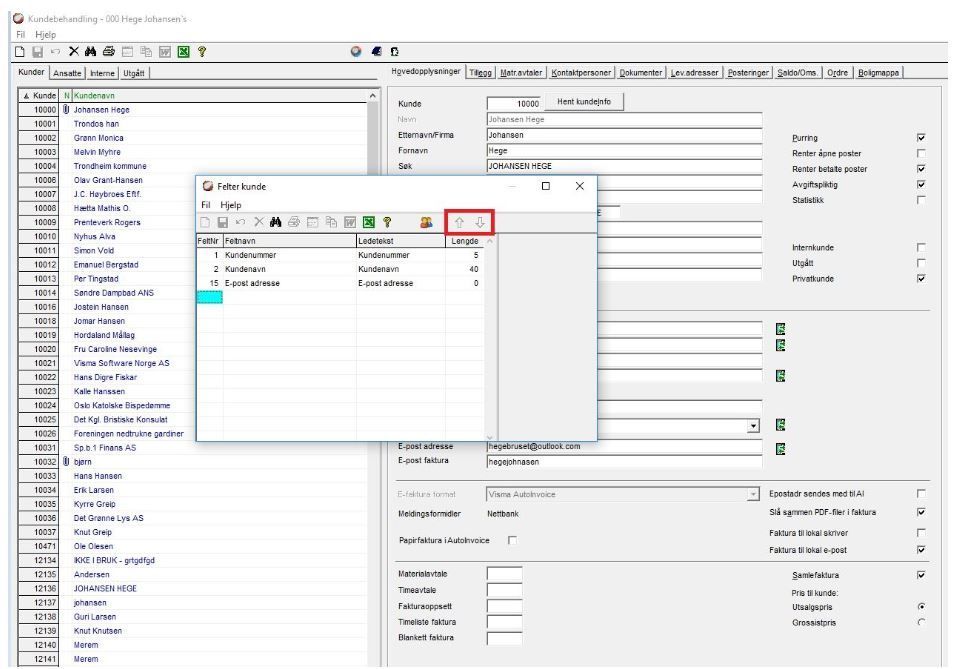Click the Hent kundeinfo button
Viewport: 953px width, 669px height.
583,101
